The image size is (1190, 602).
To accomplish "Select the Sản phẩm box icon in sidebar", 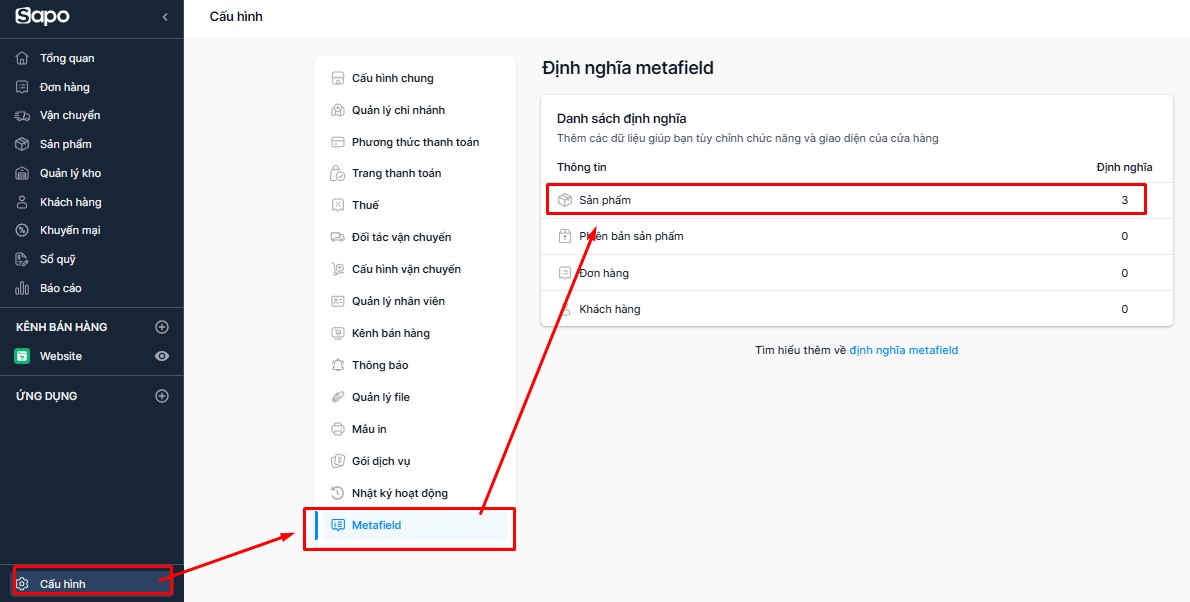I will pyautogui.click(x=23, y=144).
